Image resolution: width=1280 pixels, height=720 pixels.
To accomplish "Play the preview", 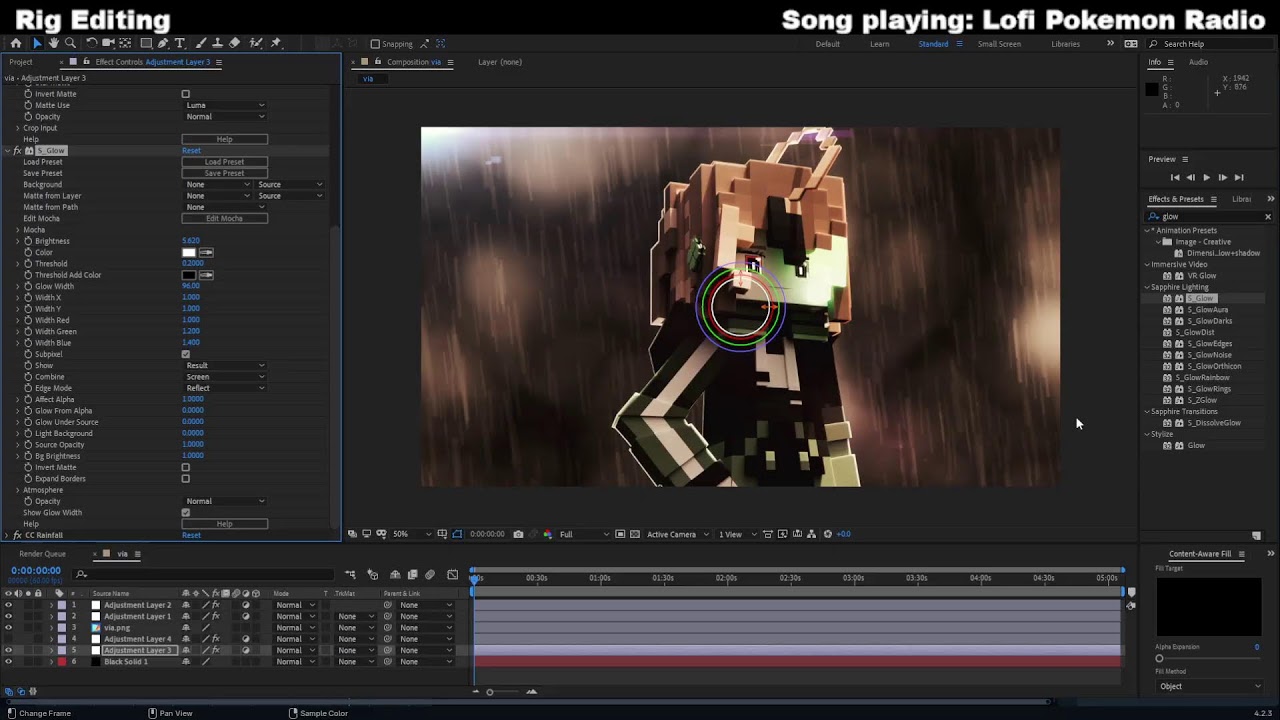I will coord(1206,177).
